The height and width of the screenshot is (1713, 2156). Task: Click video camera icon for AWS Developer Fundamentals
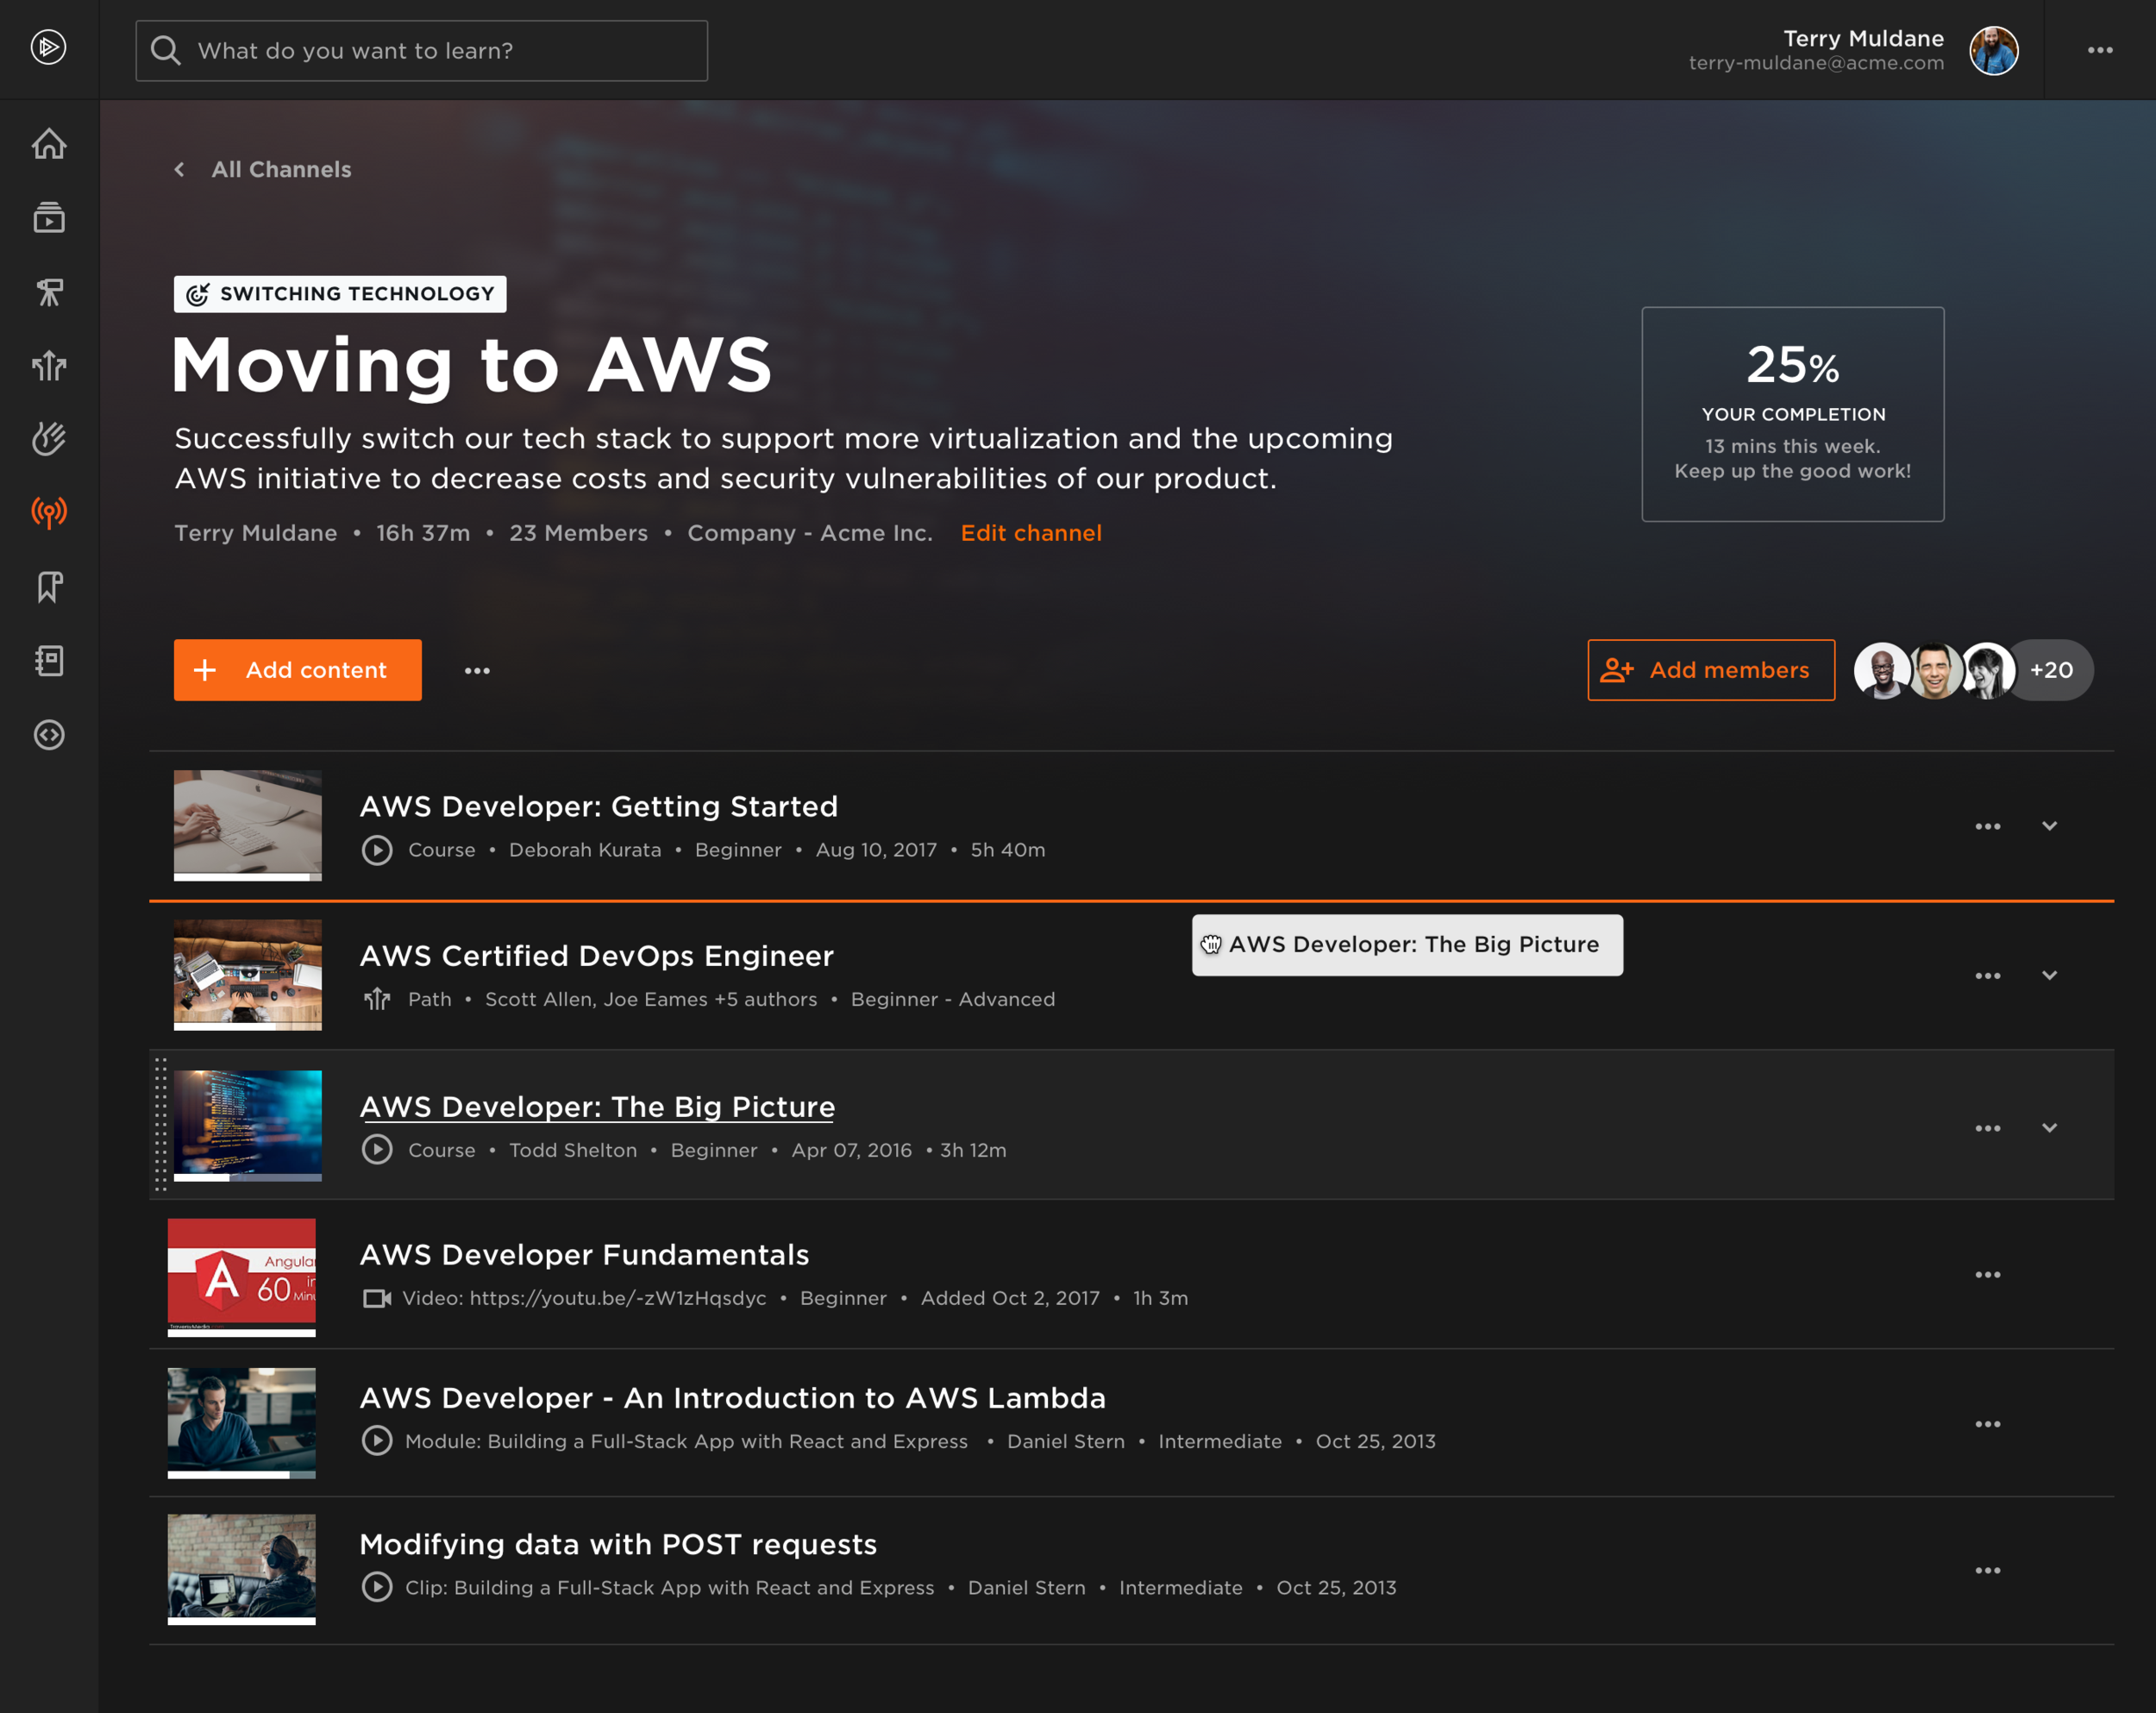click(377, 1298)
